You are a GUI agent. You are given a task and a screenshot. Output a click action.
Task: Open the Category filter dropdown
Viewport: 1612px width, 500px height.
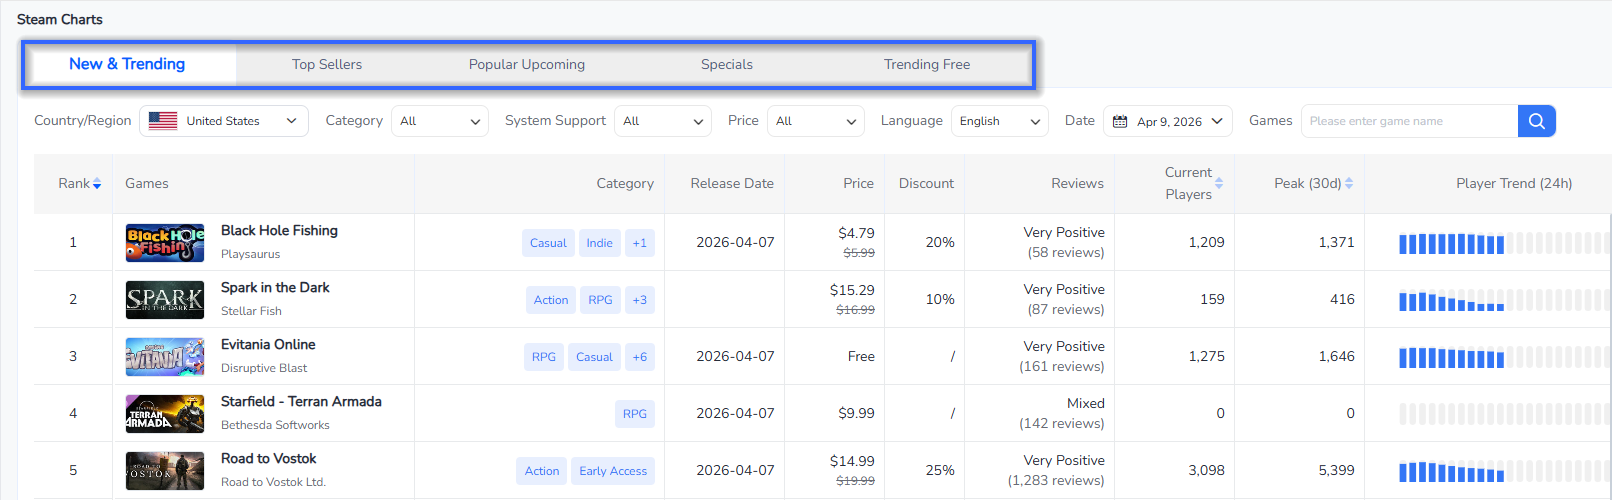pos(439,121)
